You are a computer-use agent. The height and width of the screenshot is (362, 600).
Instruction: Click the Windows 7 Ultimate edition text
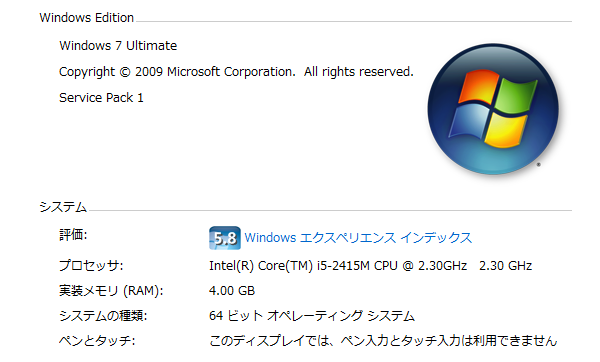(x=118, y=46)
